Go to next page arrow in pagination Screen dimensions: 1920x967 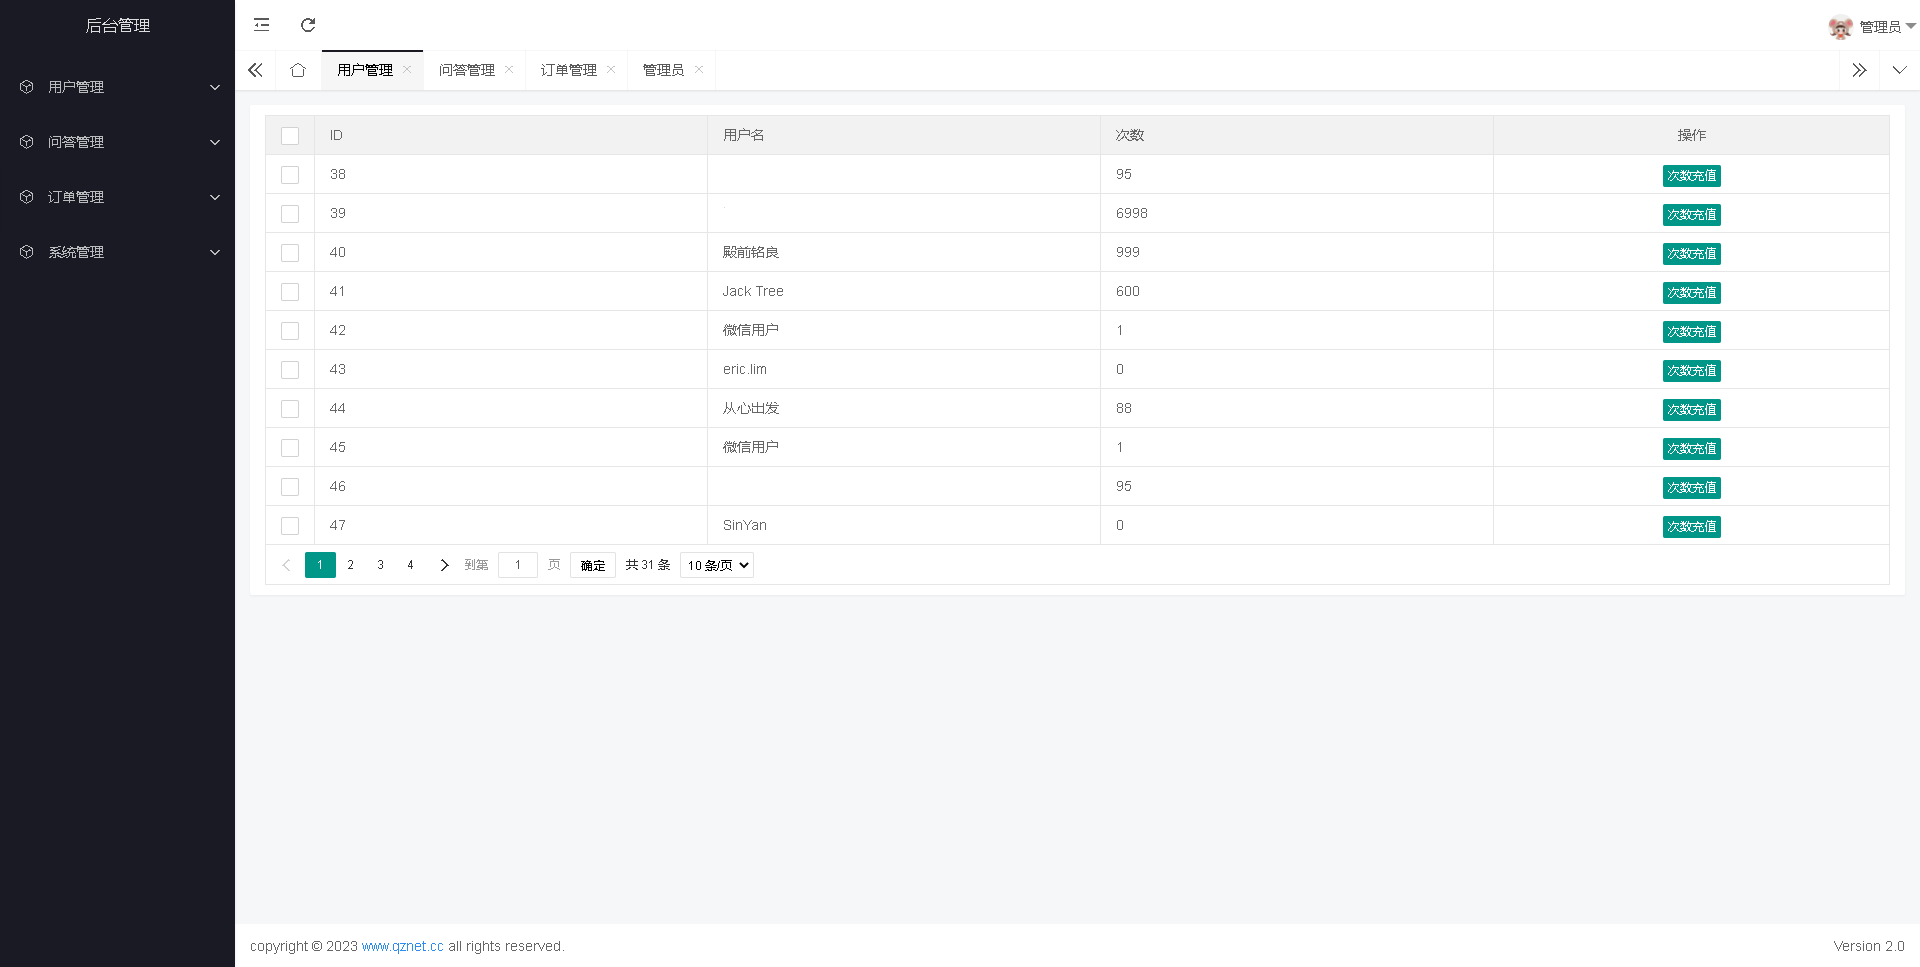click(x=444, y=565)
